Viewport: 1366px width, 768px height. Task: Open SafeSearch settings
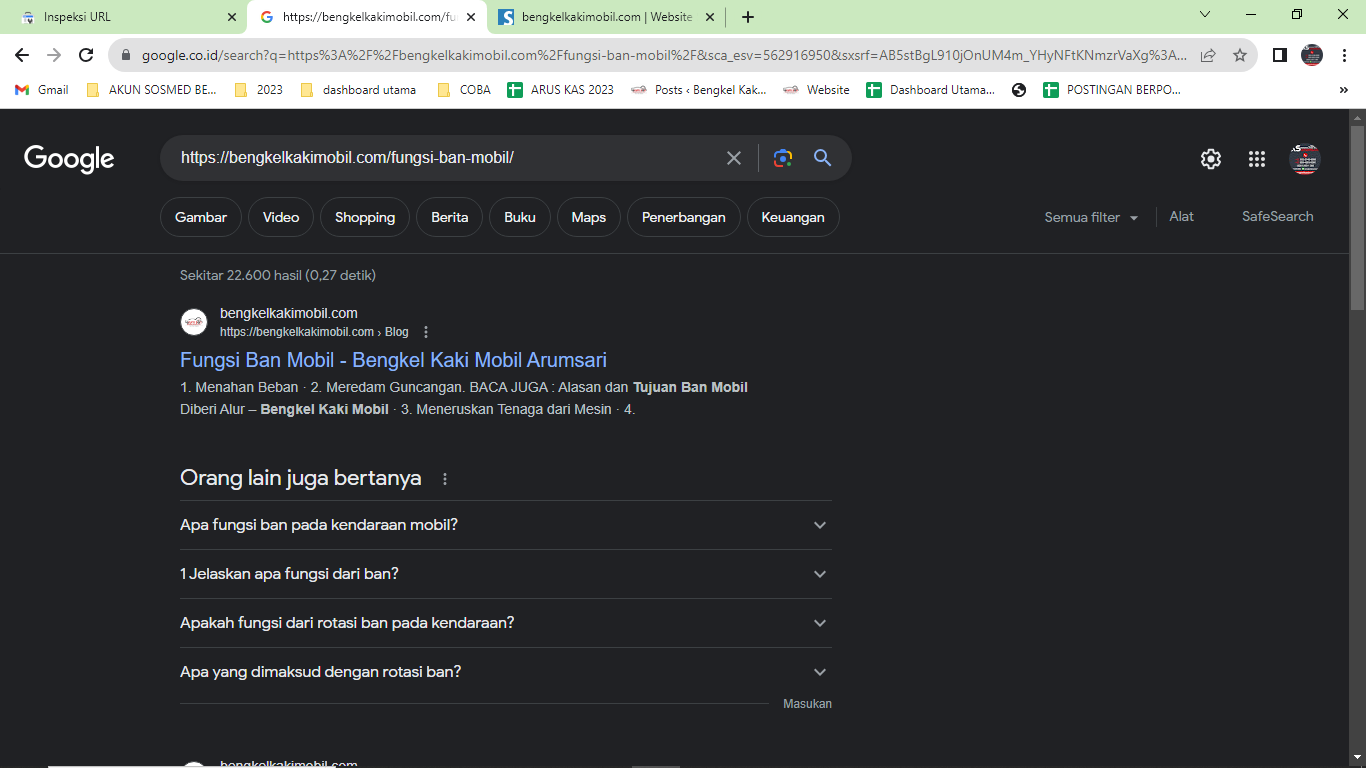click(x=1278, y=216)
